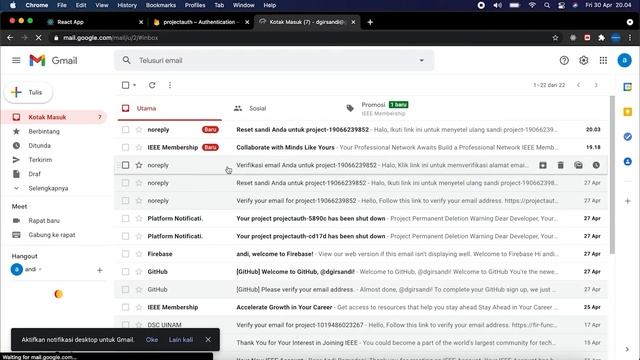Stop loading page button

38,38
